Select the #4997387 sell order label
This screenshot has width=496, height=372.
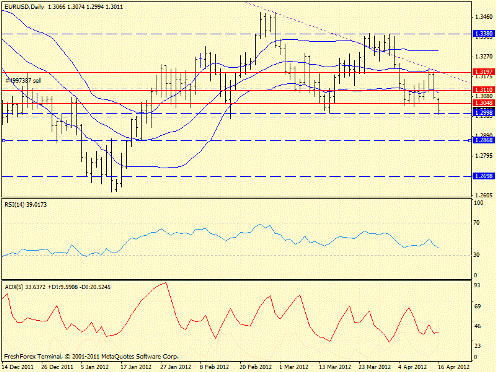[x=23, y=81]
